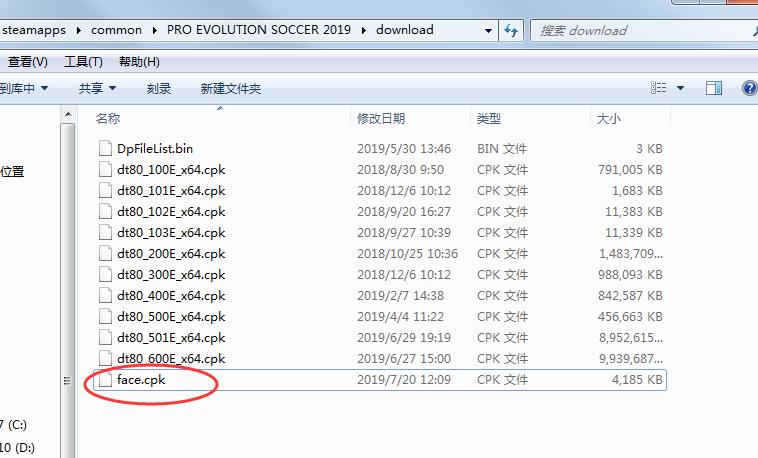Open the 查看(V) menu
Screen dimensions: 758x458
28,61
